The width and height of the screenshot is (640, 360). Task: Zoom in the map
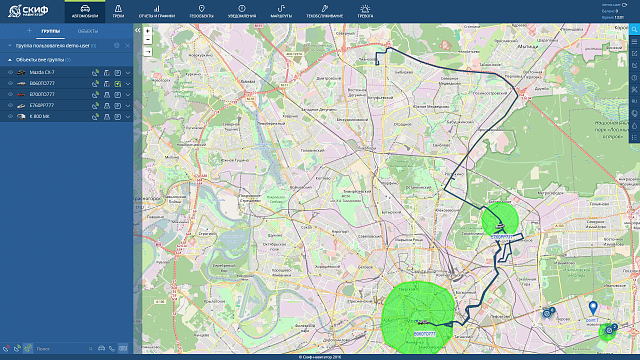(x=148, y=31)
